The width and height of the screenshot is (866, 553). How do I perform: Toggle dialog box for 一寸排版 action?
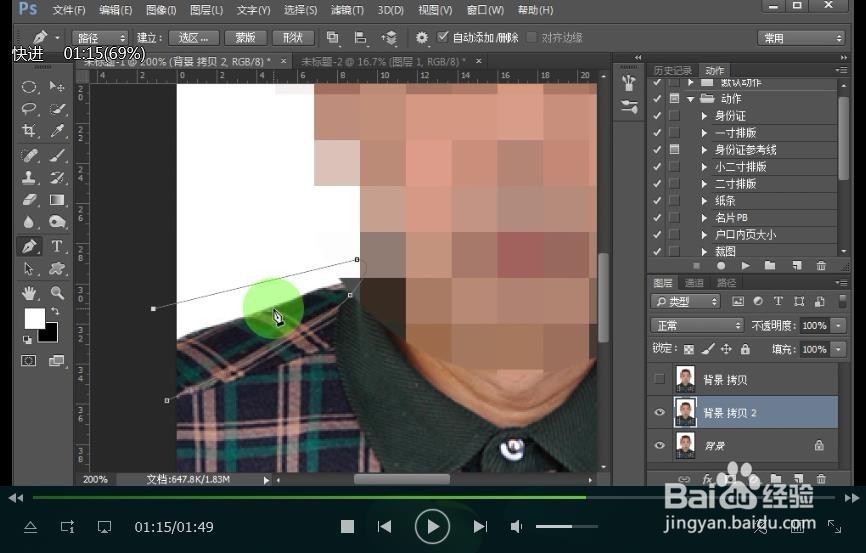tap(674, 133)
